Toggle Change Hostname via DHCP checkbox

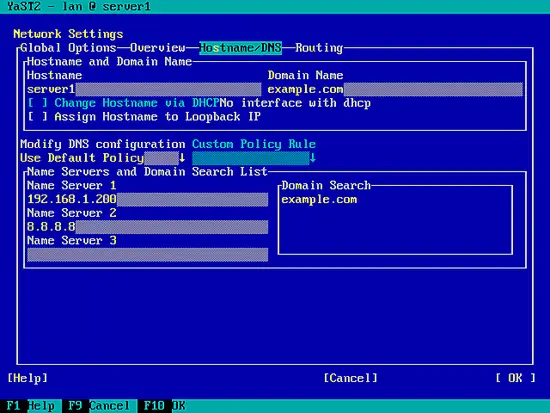pos(123,103)
